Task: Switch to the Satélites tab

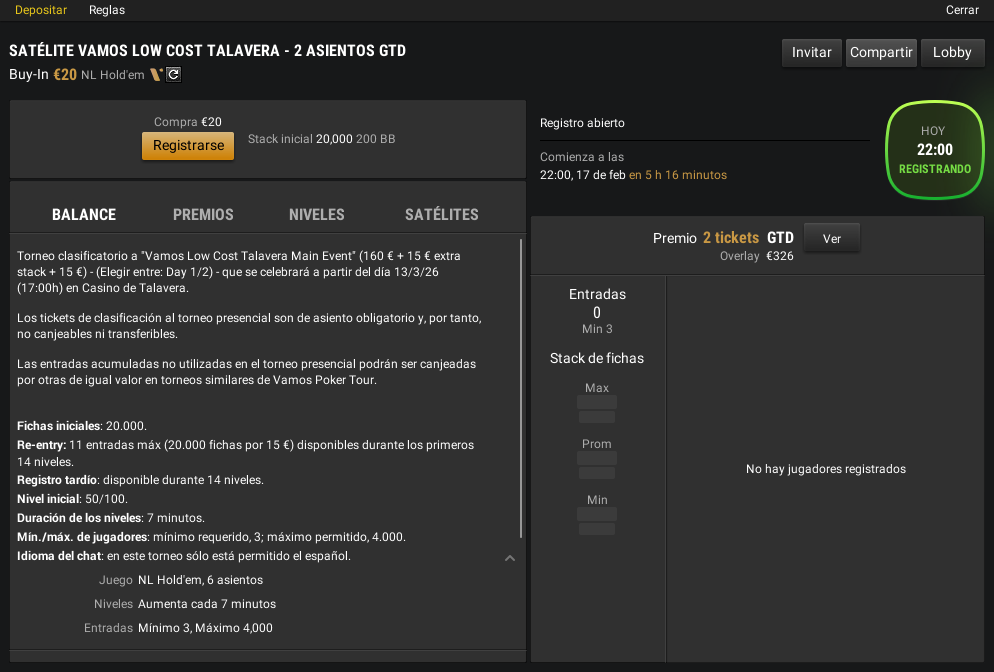Action: (x=442, y=214)
